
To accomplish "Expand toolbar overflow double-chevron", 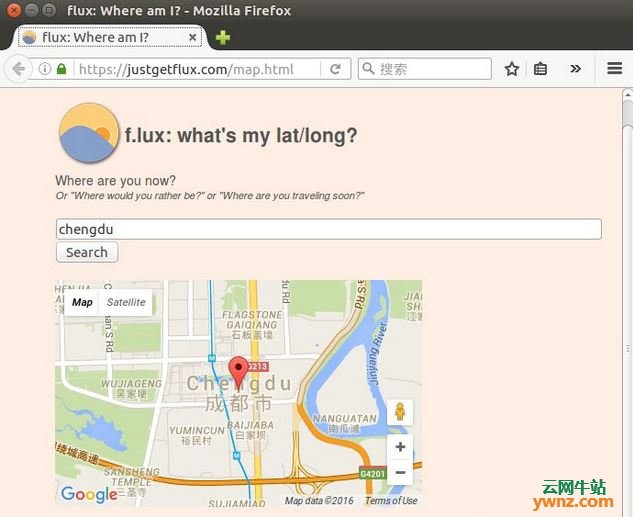I will [575, 69].
